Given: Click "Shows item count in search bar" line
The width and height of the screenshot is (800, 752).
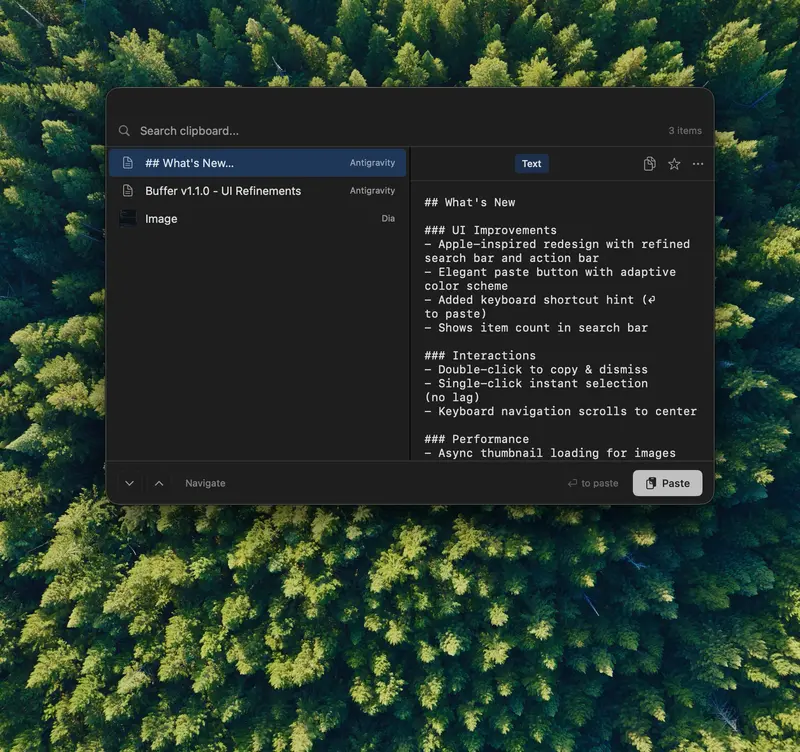Looking at the screenshot, I should (x=536, y=328).
